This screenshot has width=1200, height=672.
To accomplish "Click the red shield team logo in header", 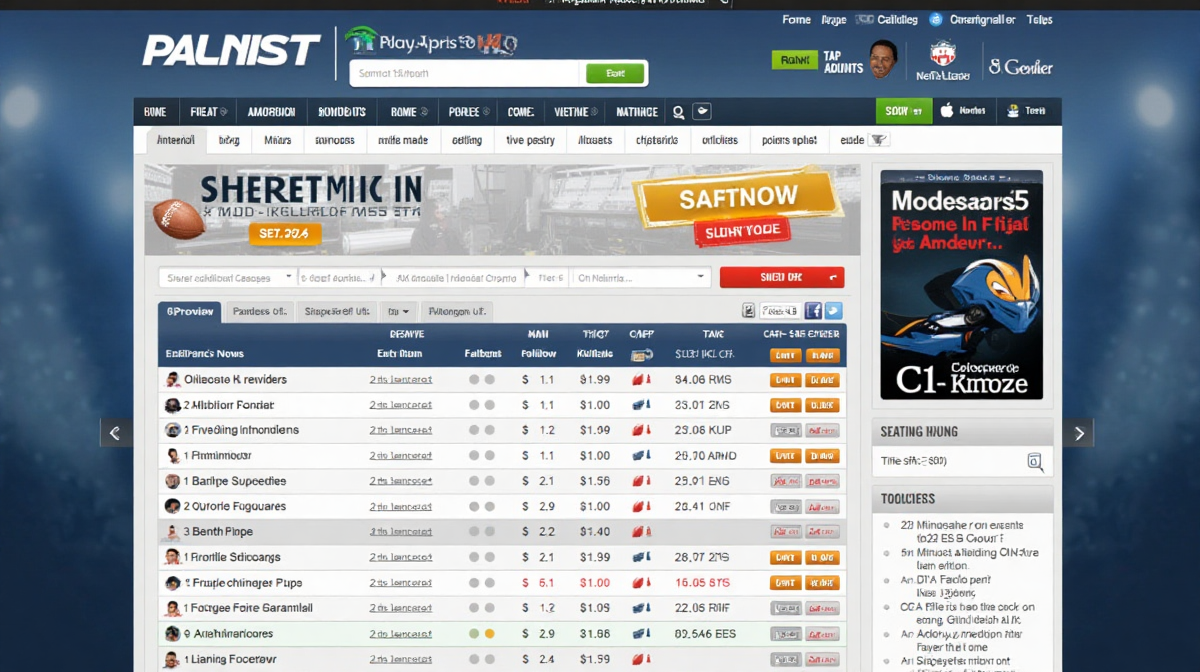I will tap(942, 54).
